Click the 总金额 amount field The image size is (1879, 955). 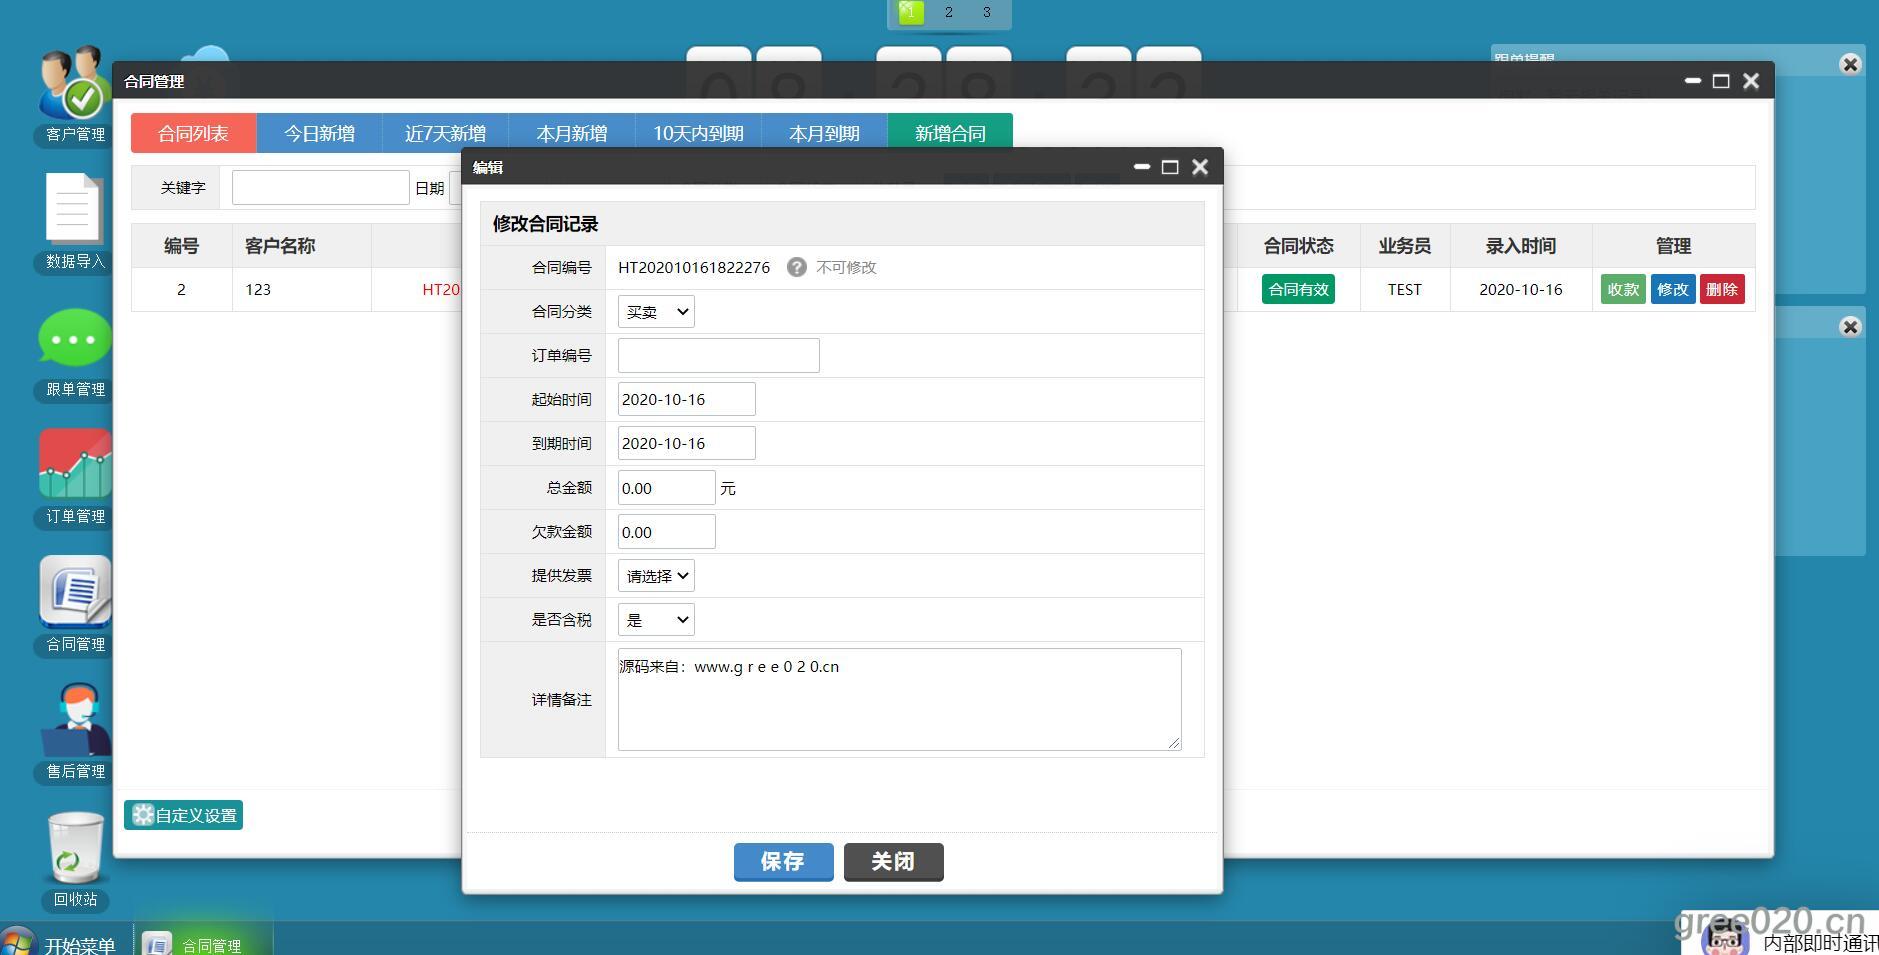point(666,488)
